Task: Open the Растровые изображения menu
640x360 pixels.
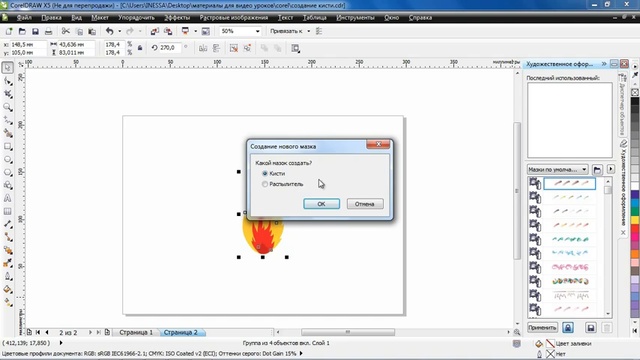Action: coord(233,18)
